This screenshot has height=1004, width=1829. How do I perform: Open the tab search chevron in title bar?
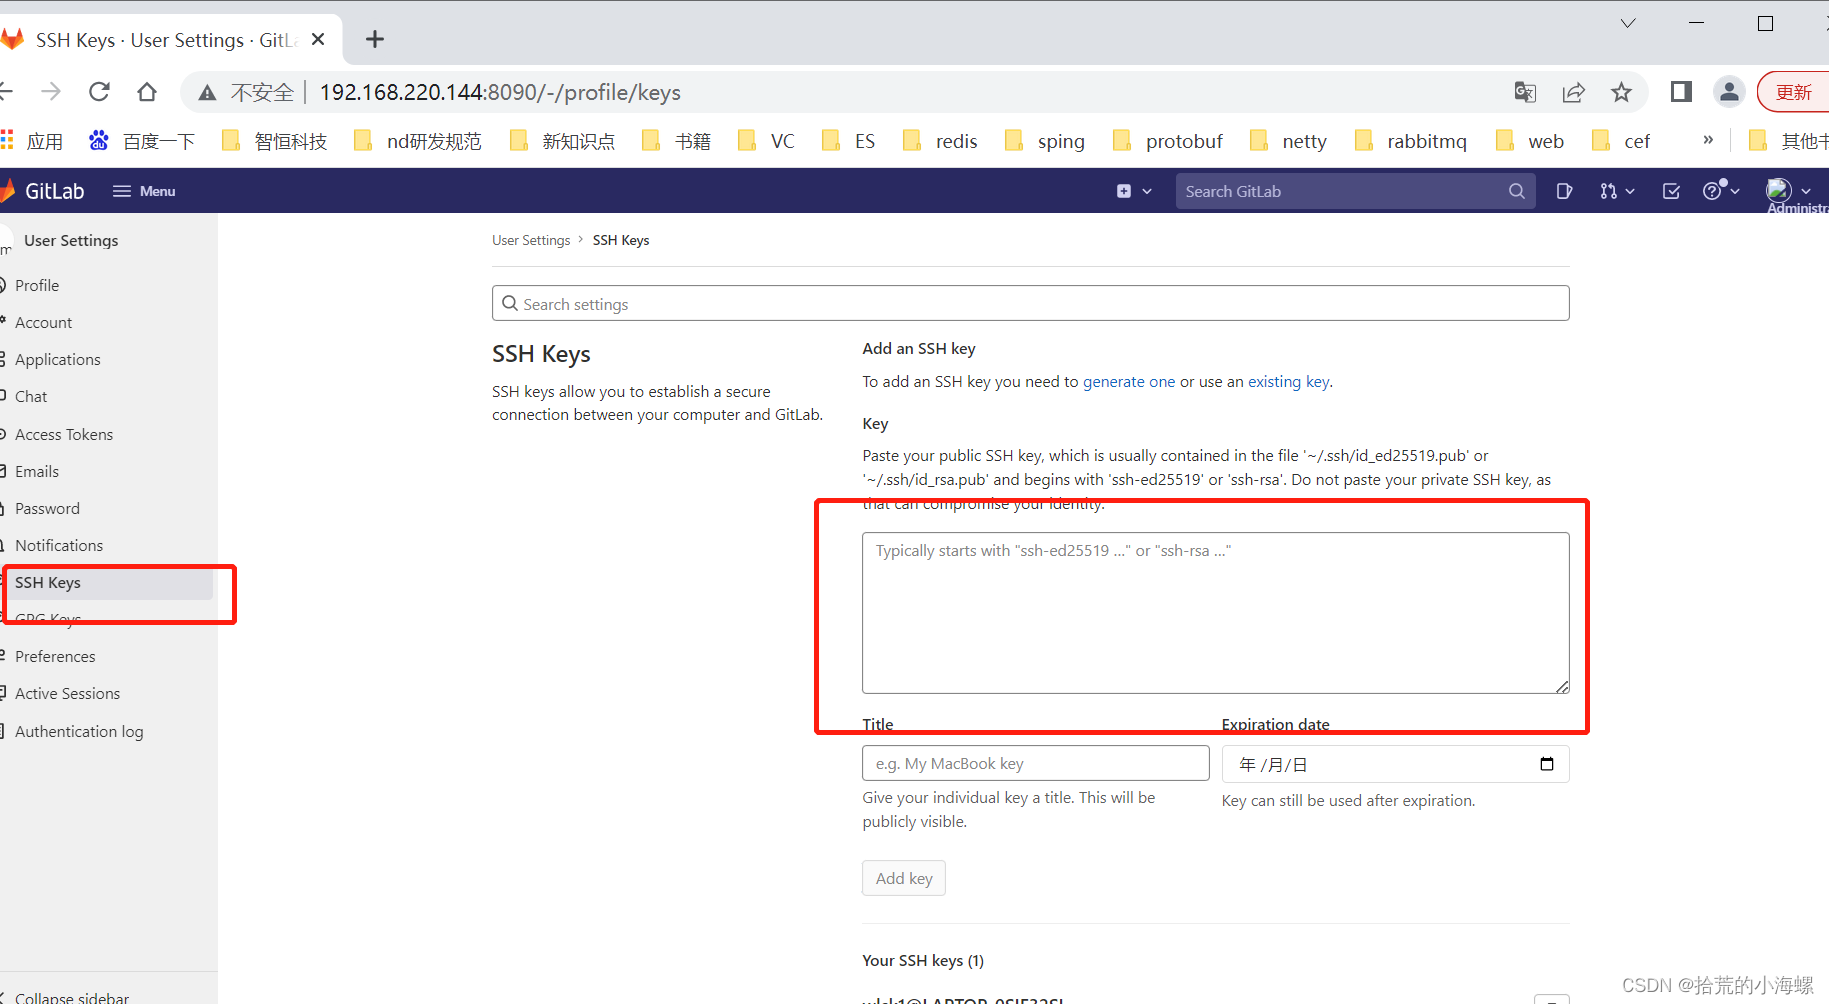(1628, 23)
